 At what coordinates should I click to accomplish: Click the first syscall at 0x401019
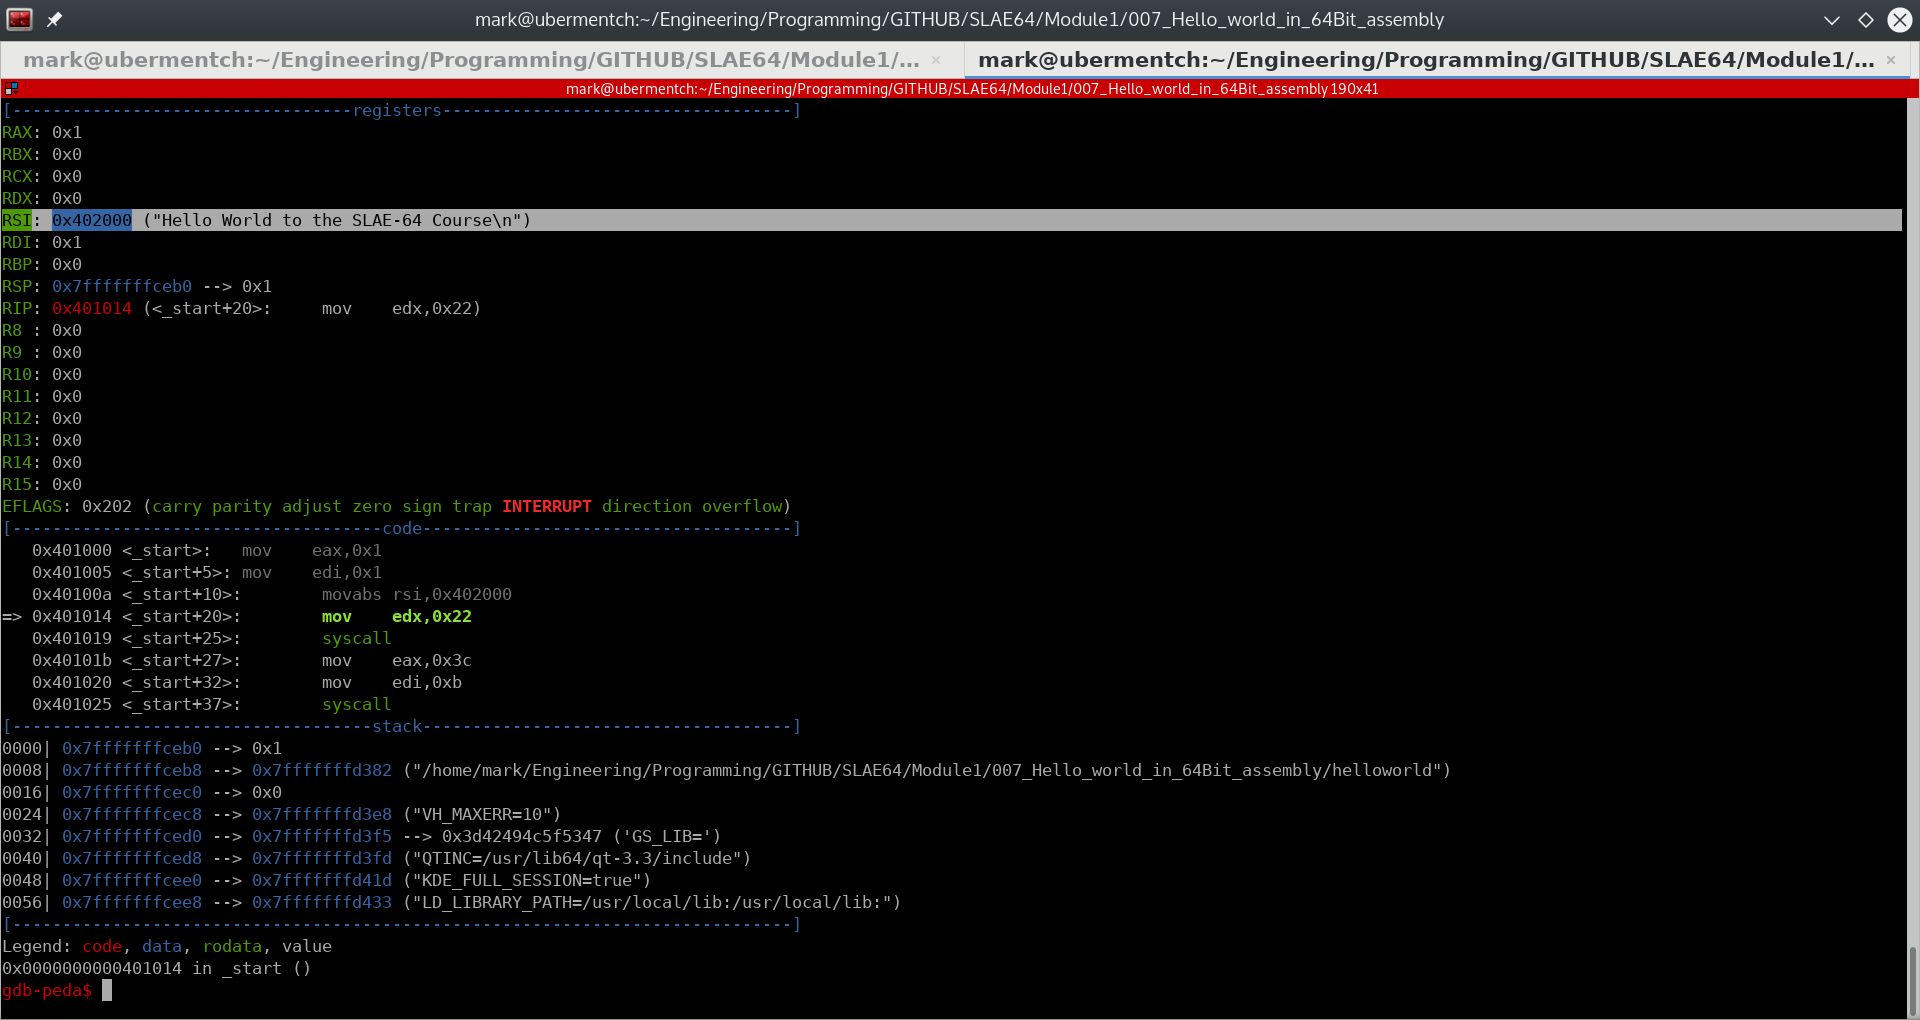(357, 638)
